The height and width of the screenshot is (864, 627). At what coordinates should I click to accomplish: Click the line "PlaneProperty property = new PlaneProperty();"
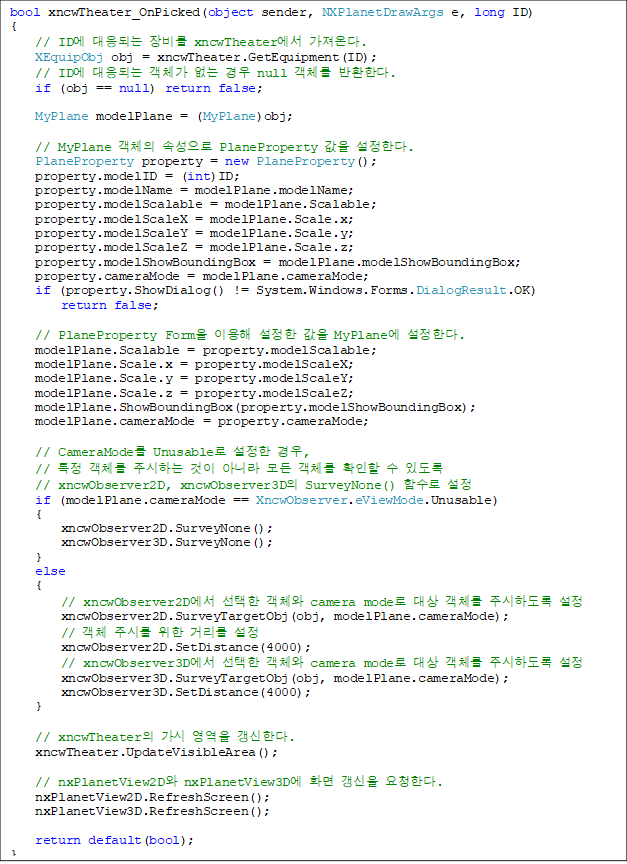pos(206,161)
